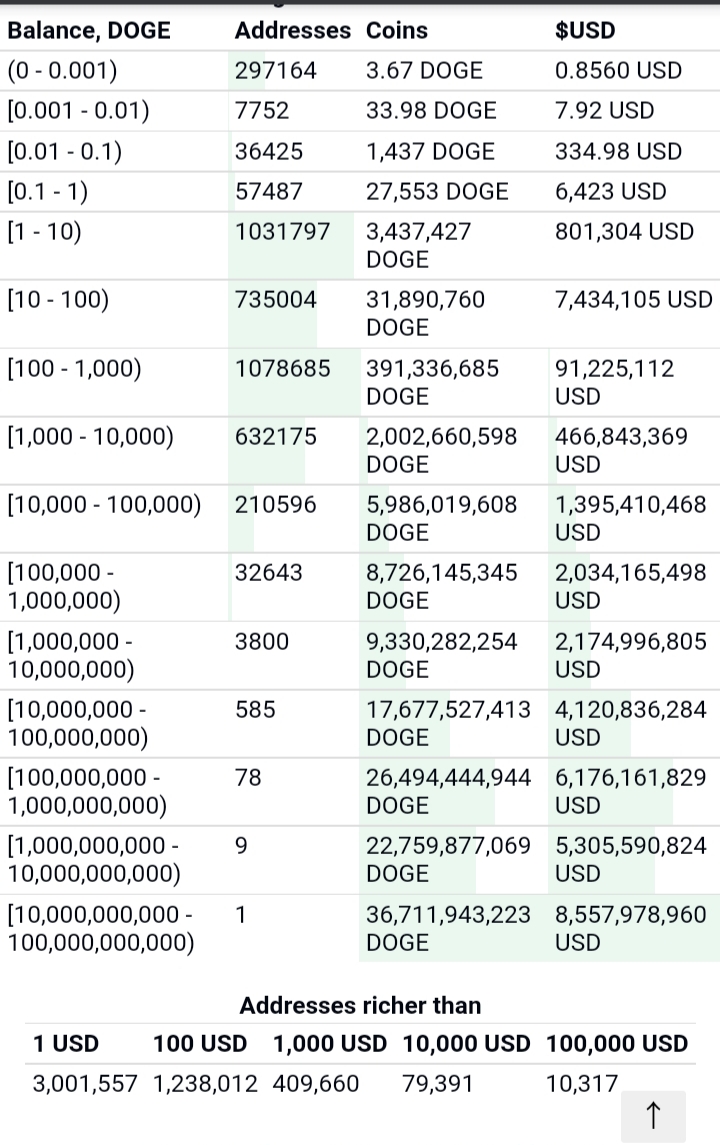This screenshot has height=1145, width=720.
Task: Click the 9,330,282,254 DOGE coins cell
Action: 442,655
